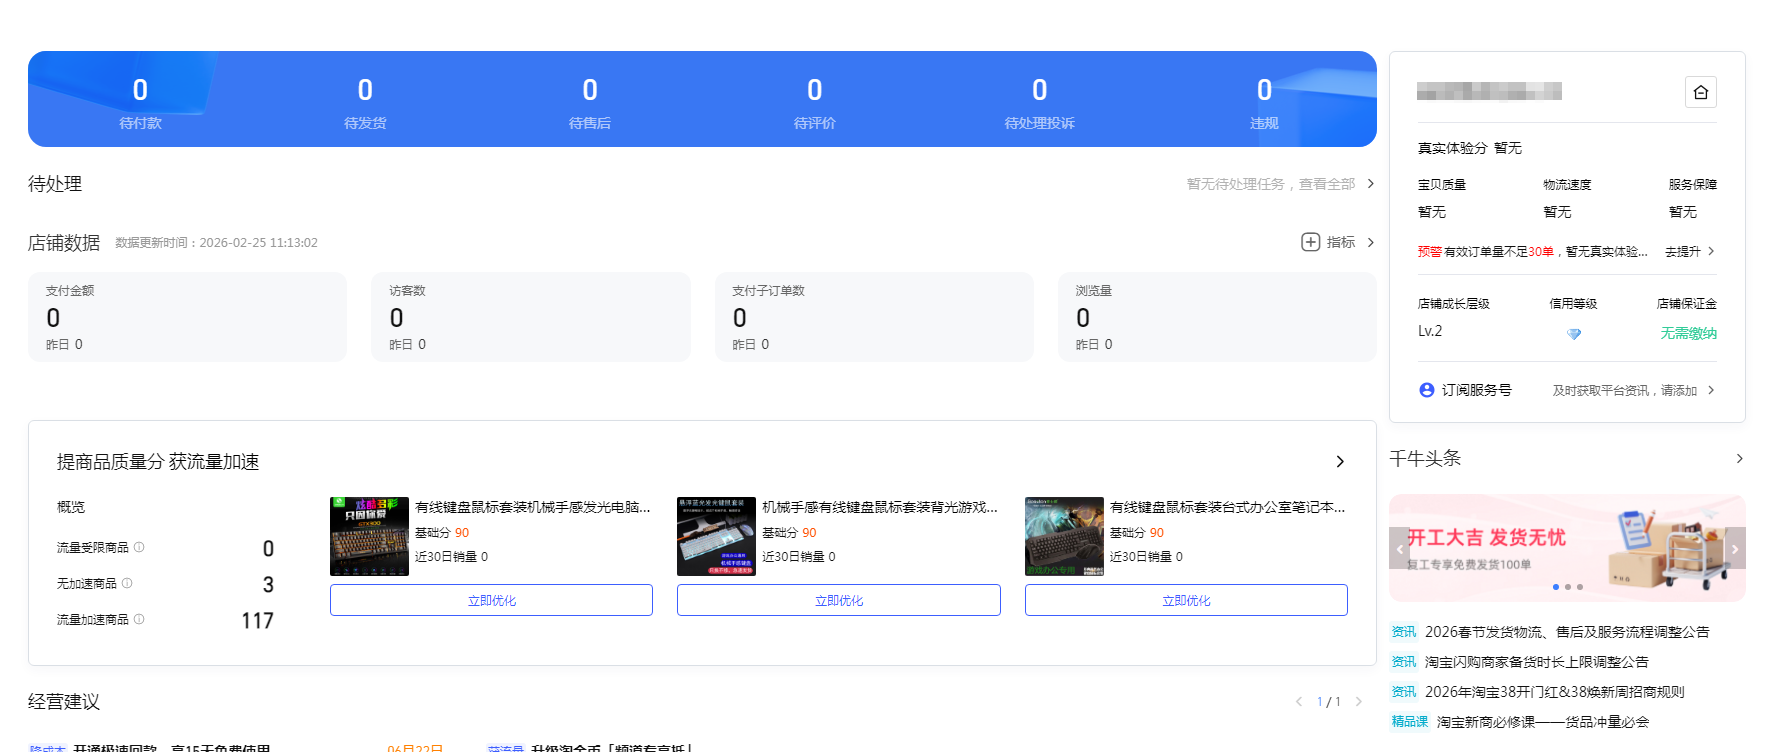Go to previous banner in 千牛头条 carousel
This screenshot has width=1775, height=752.
pos(1400,548)
